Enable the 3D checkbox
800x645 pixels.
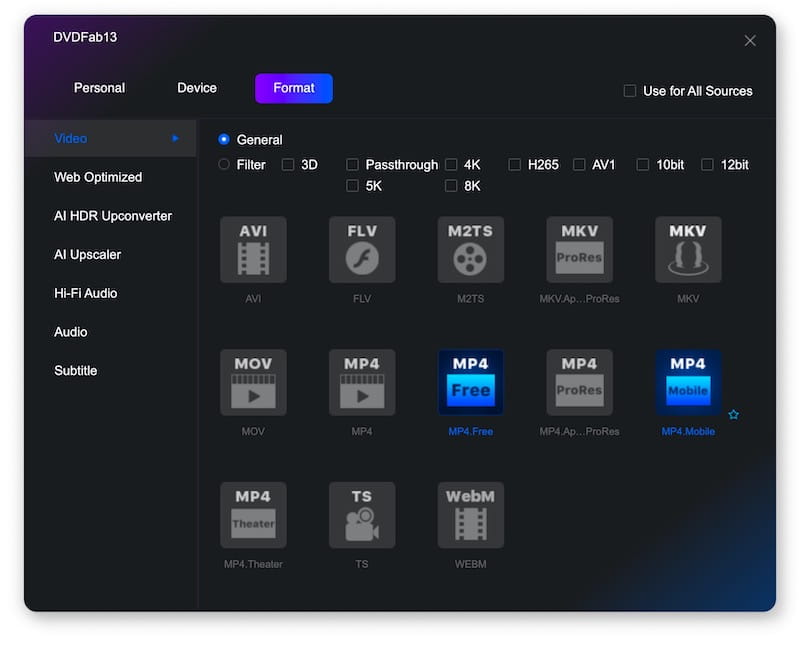[x=288, y=164]
